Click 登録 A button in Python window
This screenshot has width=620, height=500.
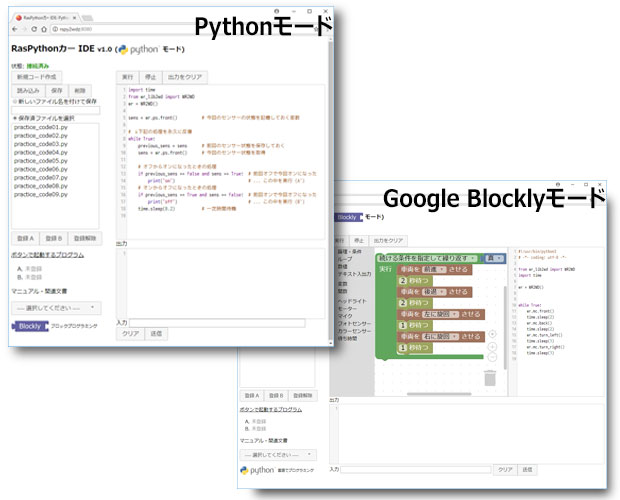coord(25,238)
